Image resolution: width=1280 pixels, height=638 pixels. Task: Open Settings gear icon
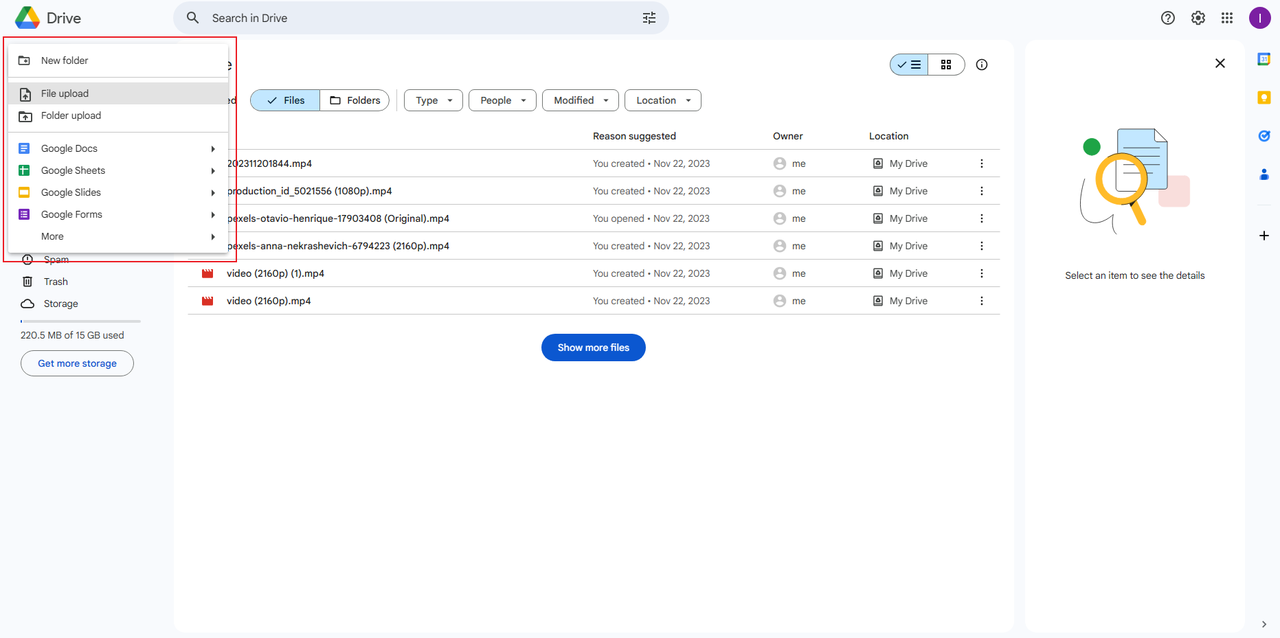tap(1198, 18)
